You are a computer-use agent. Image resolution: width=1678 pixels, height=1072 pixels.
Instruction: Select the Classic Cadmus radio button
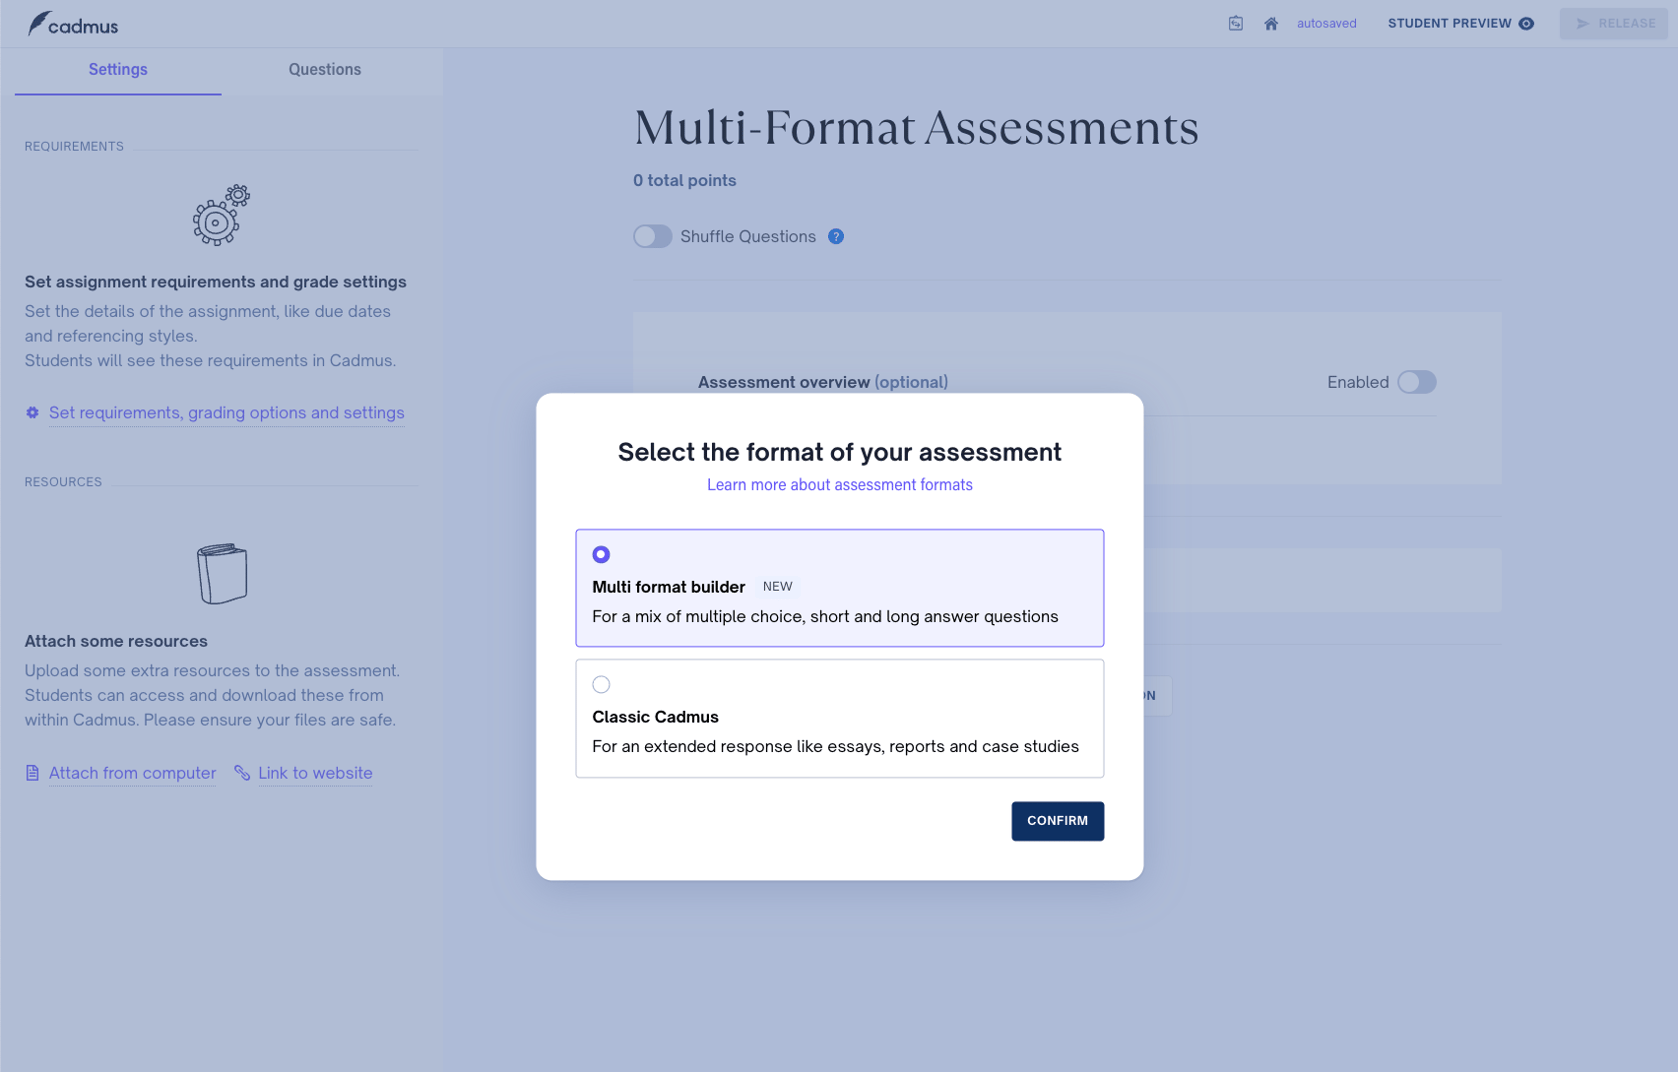coord(601,684)
